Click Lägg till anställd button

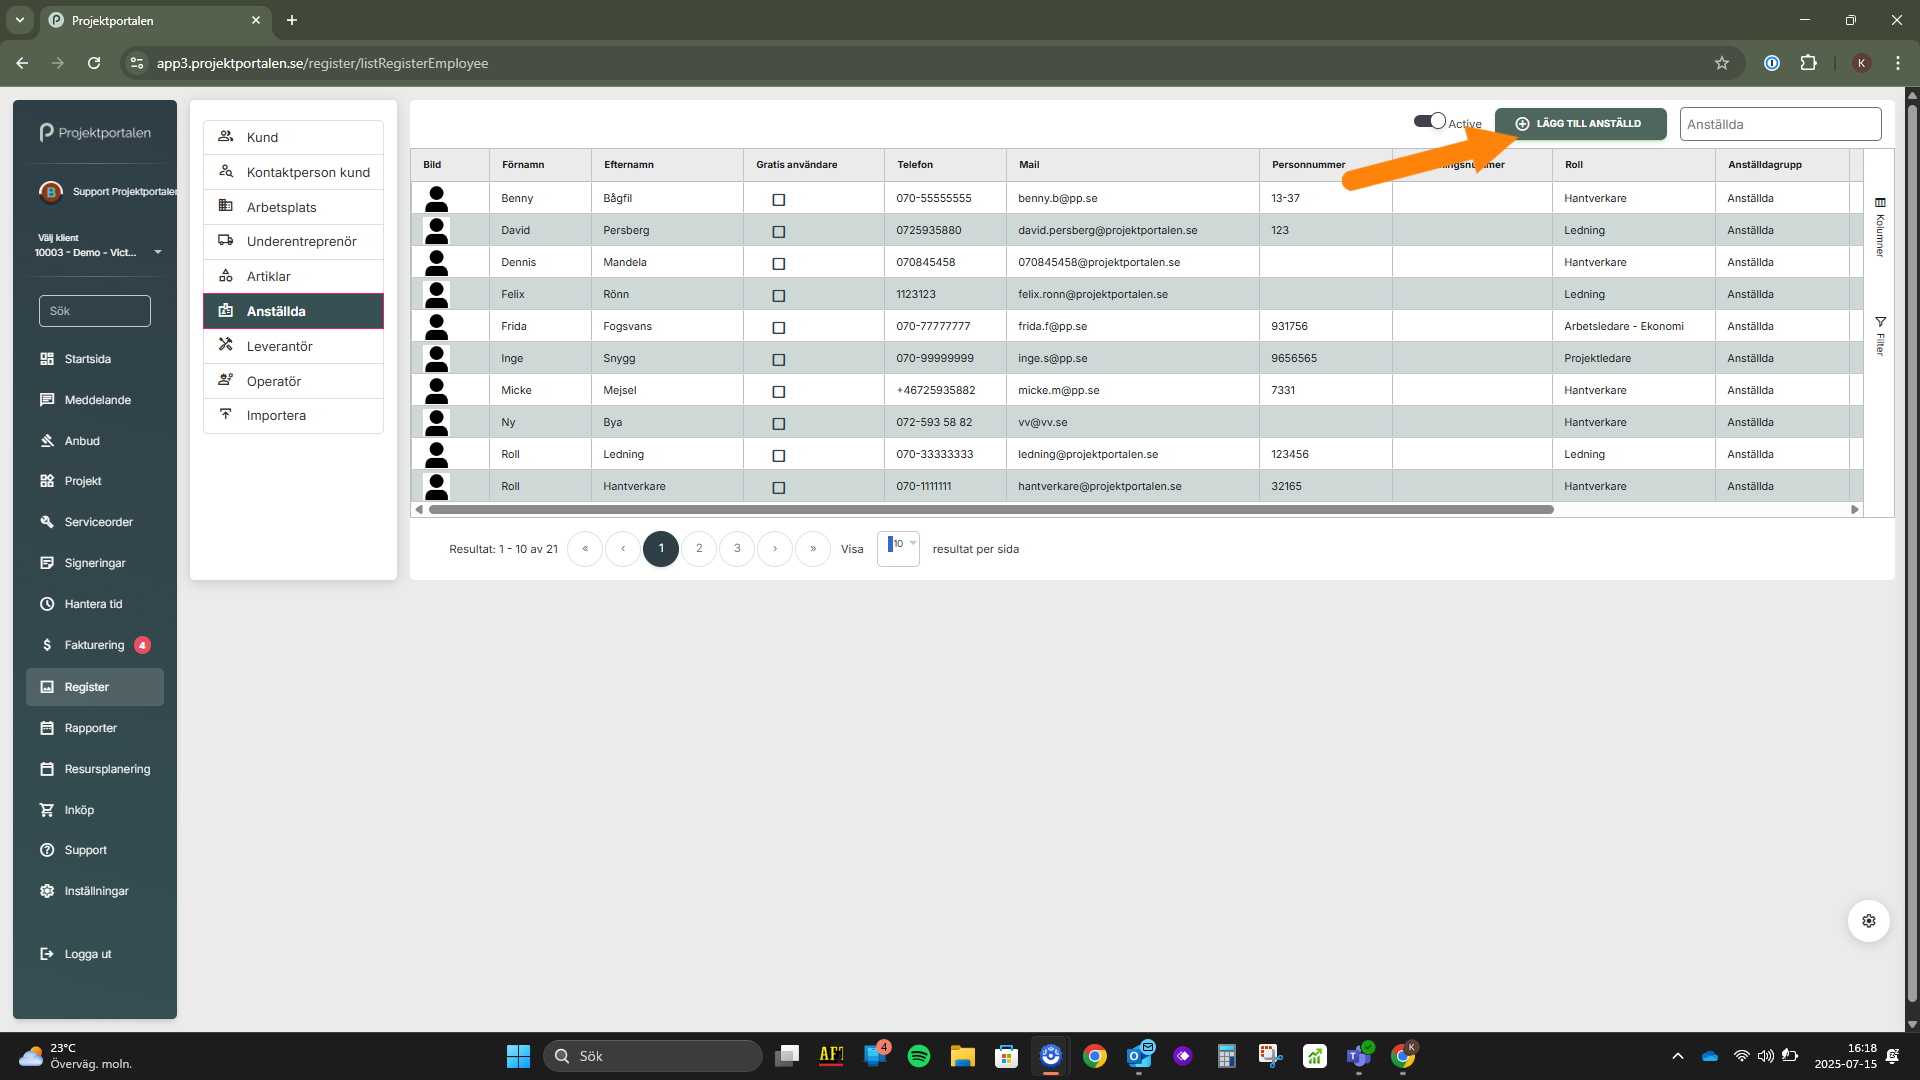(x=1580, y=124)
